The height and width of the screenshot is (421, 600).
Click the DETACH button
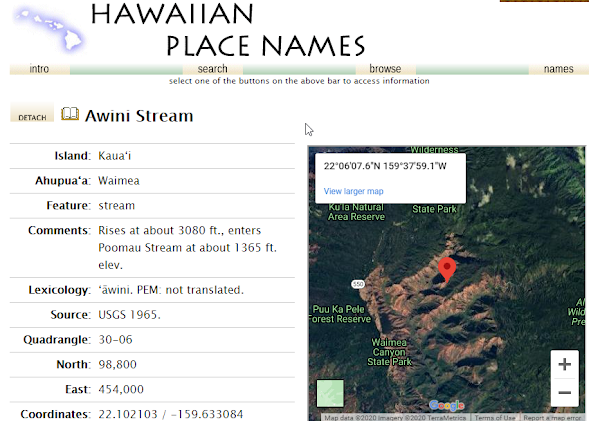point(32,113)
